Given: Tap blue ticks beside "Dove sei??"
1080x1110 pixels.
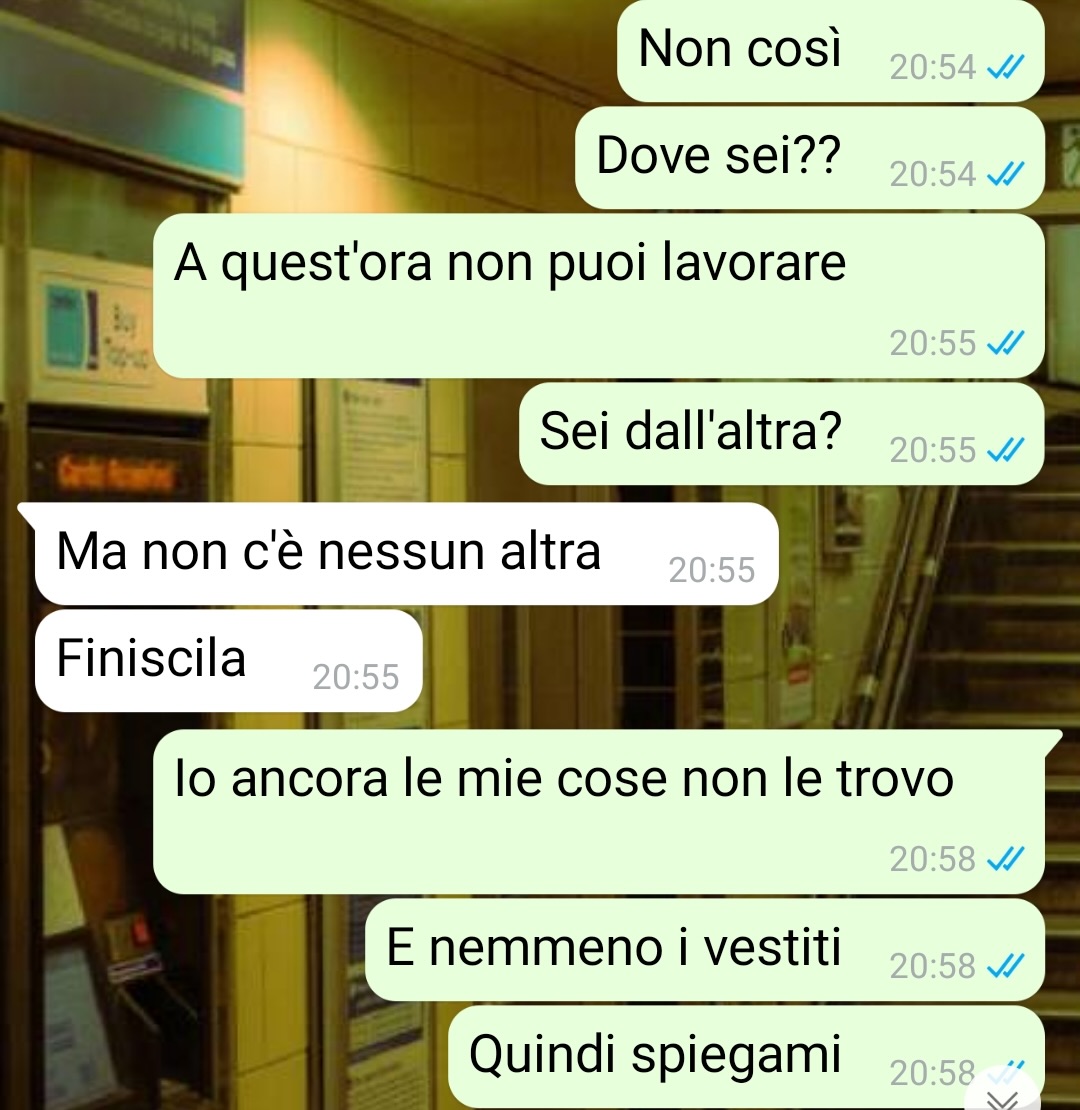Looking at the screenshot, I should [x=1006, y=174].
